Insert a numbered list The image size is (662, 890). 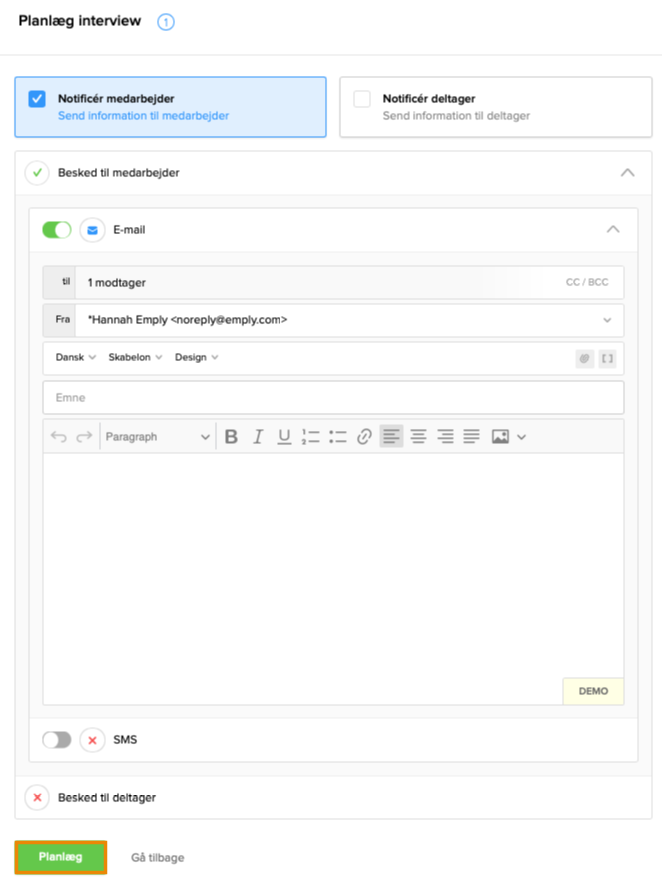point(311,437)
